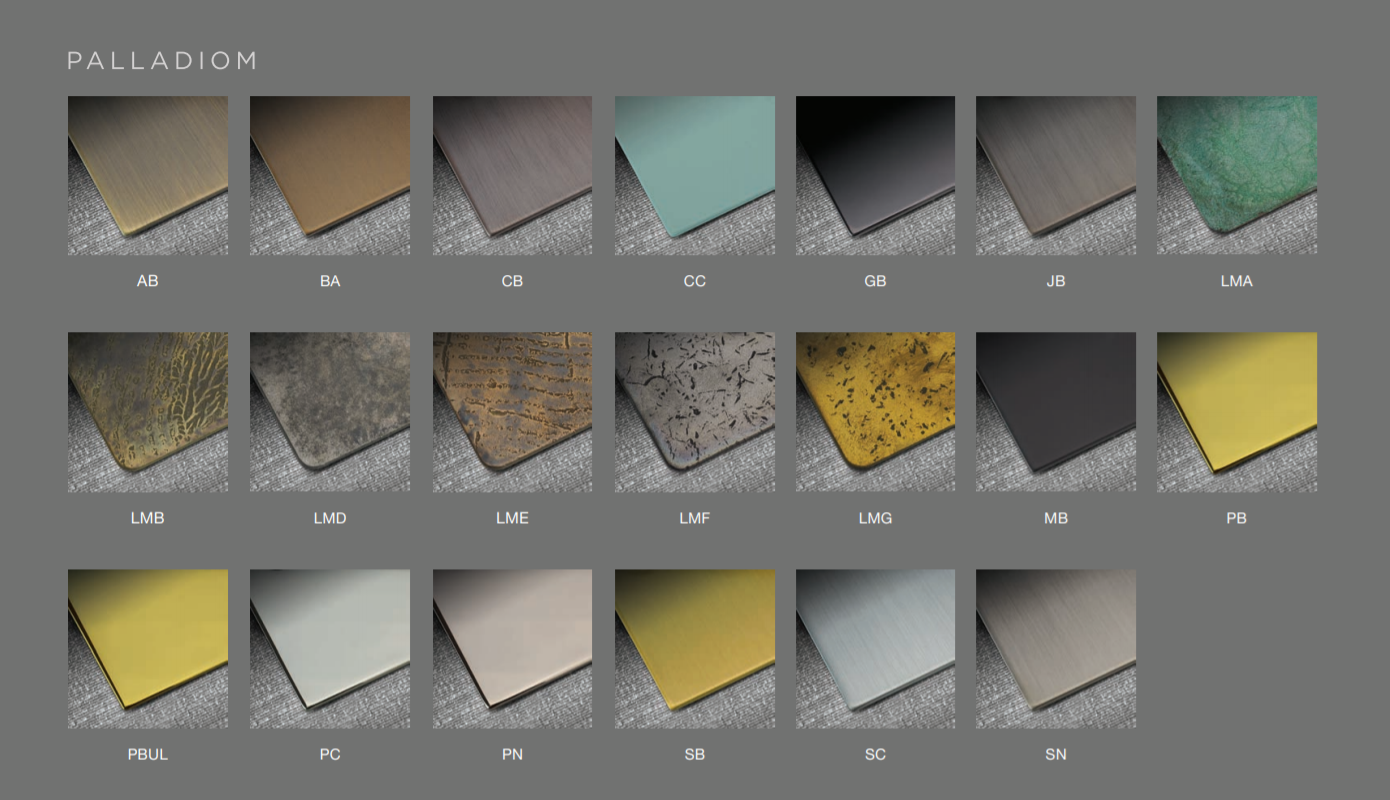The image size is (1390, 800).
Task: Click the PC label text
Action: coord(330,755)
